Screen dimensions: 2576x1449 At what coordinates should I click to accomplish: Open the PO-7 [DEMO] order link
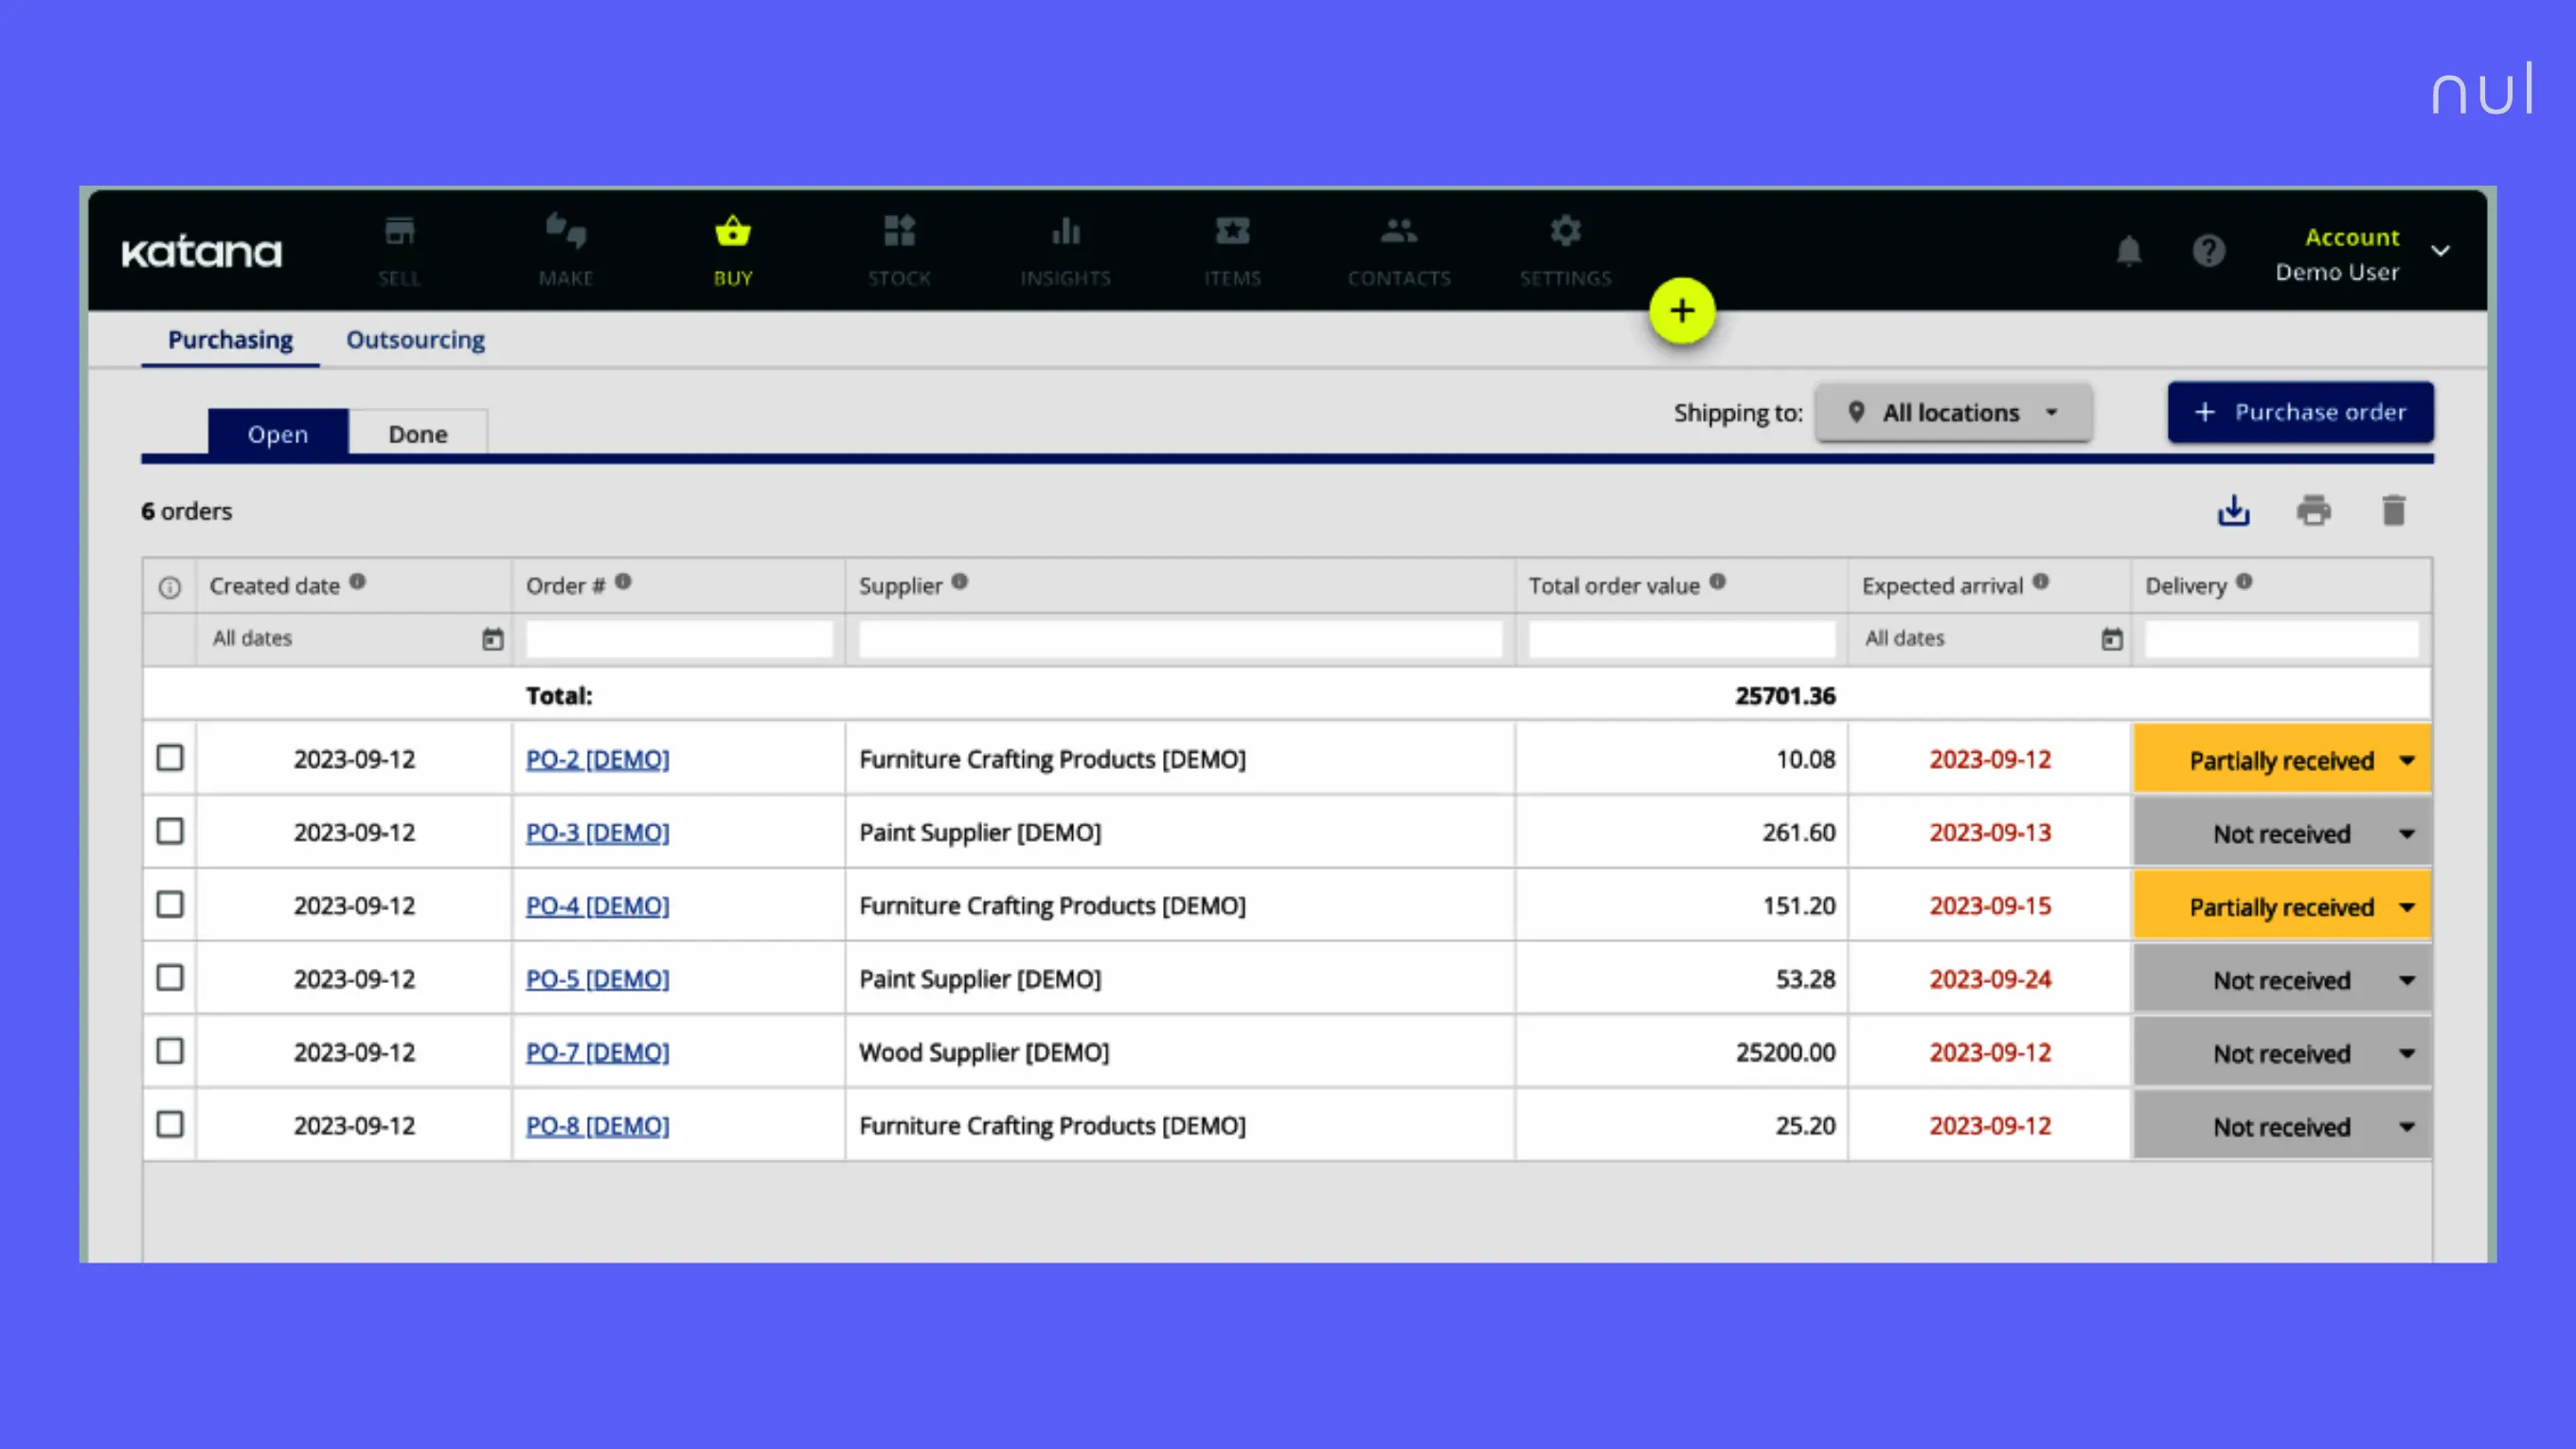point(597,1052)
